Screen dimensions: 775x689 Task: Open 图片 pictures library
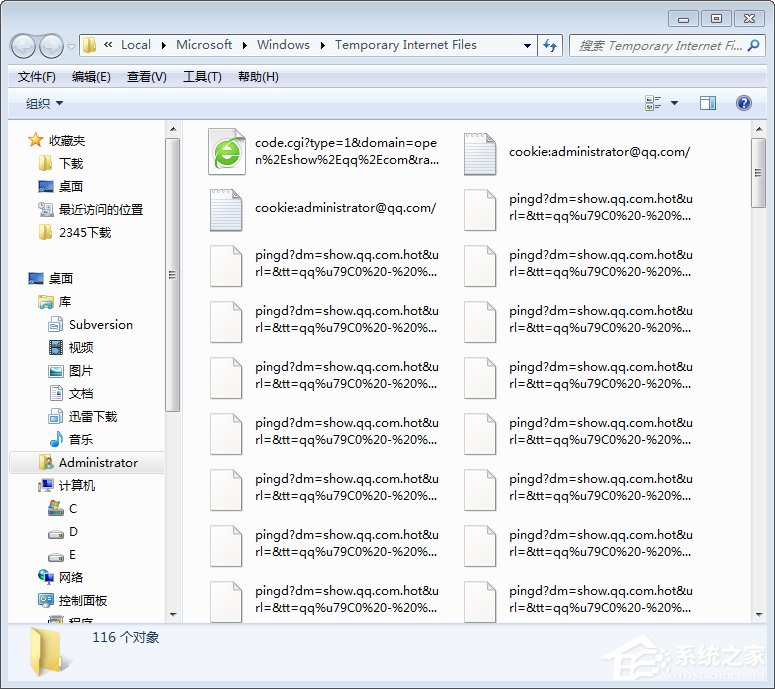pos(71,371)
